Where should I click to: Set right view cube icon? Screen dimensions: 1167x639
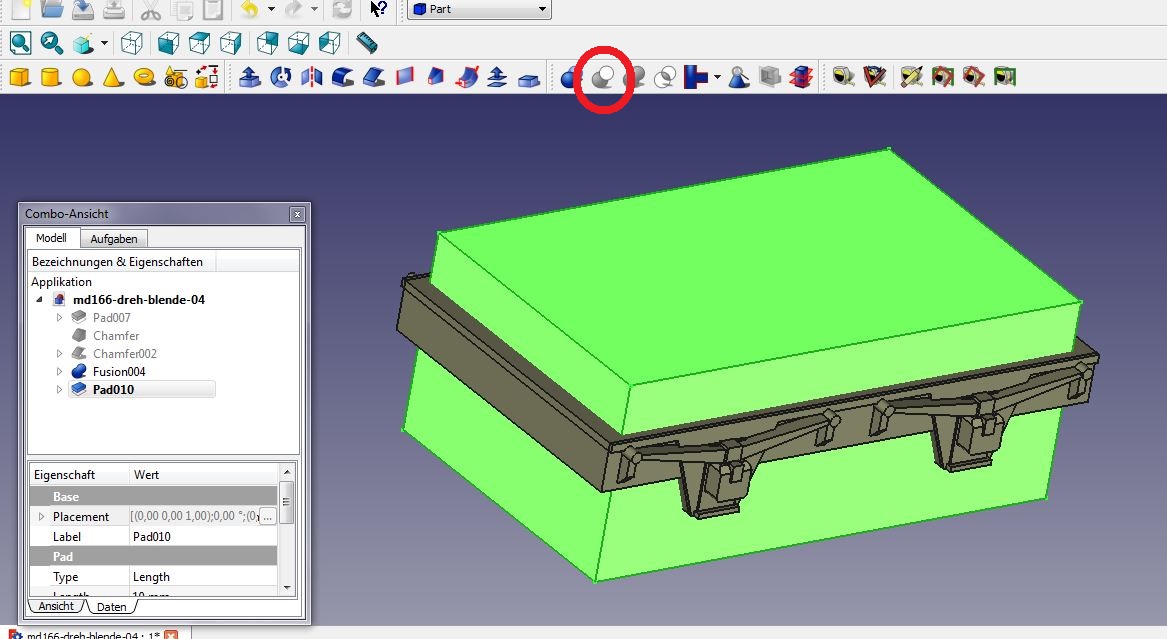231,43
